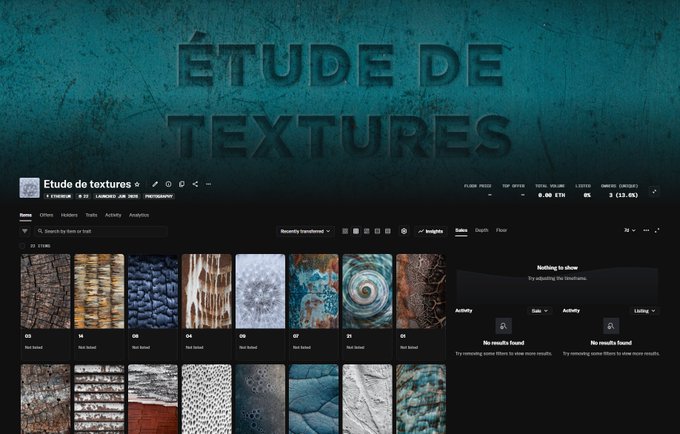Open the blue leaf veins texture thumbnail
Screen dimensions: 680x434
(314, 399)
